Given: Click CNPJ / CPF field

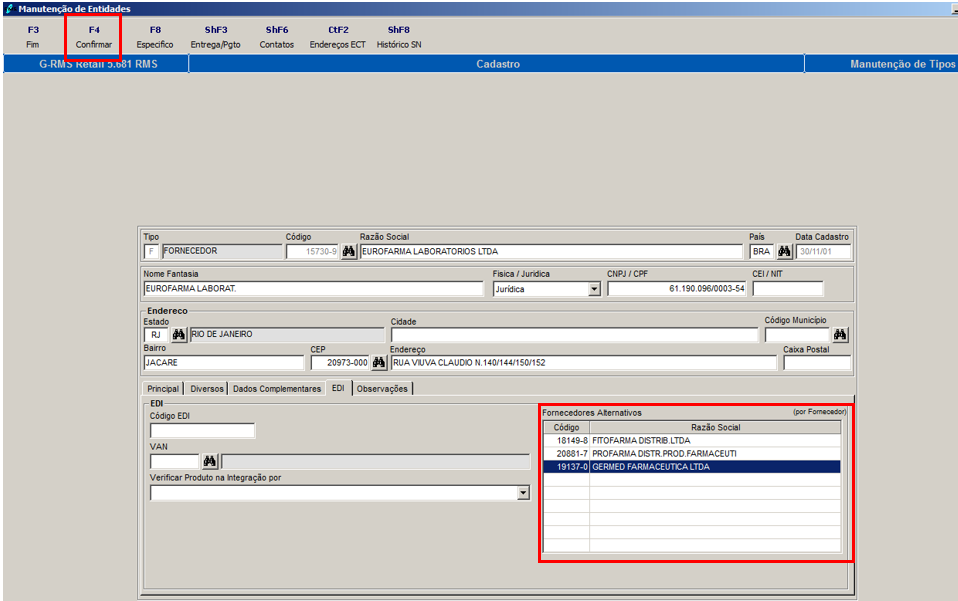Looking at the screenshot, I should (x=676, y=289).
